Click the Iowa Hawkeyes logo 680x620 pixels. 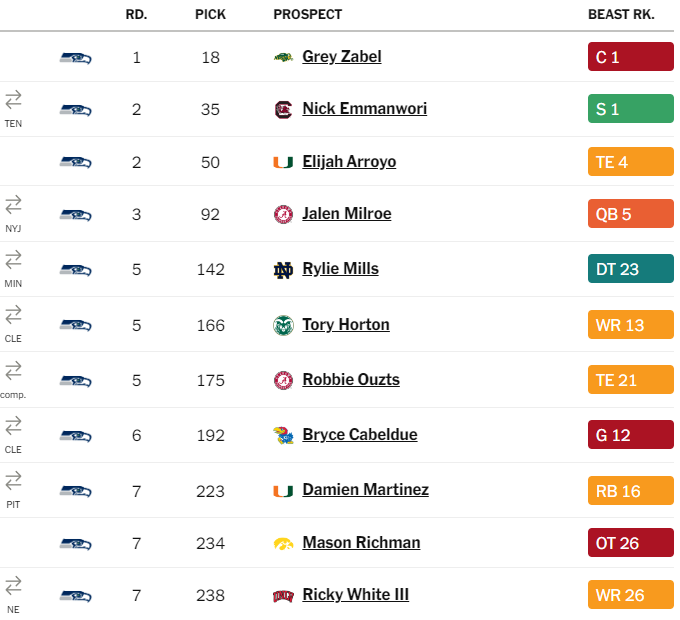283,543
